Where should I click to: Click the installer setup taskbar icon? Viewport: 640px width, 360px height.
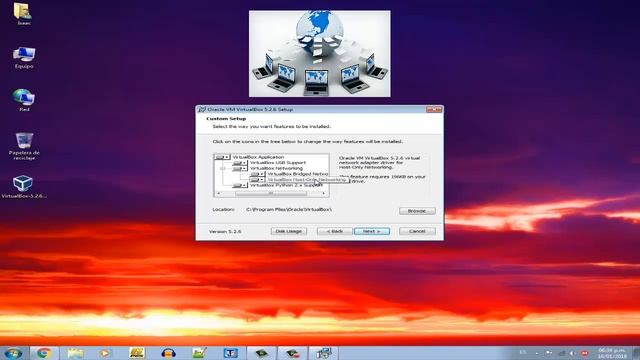323,353
